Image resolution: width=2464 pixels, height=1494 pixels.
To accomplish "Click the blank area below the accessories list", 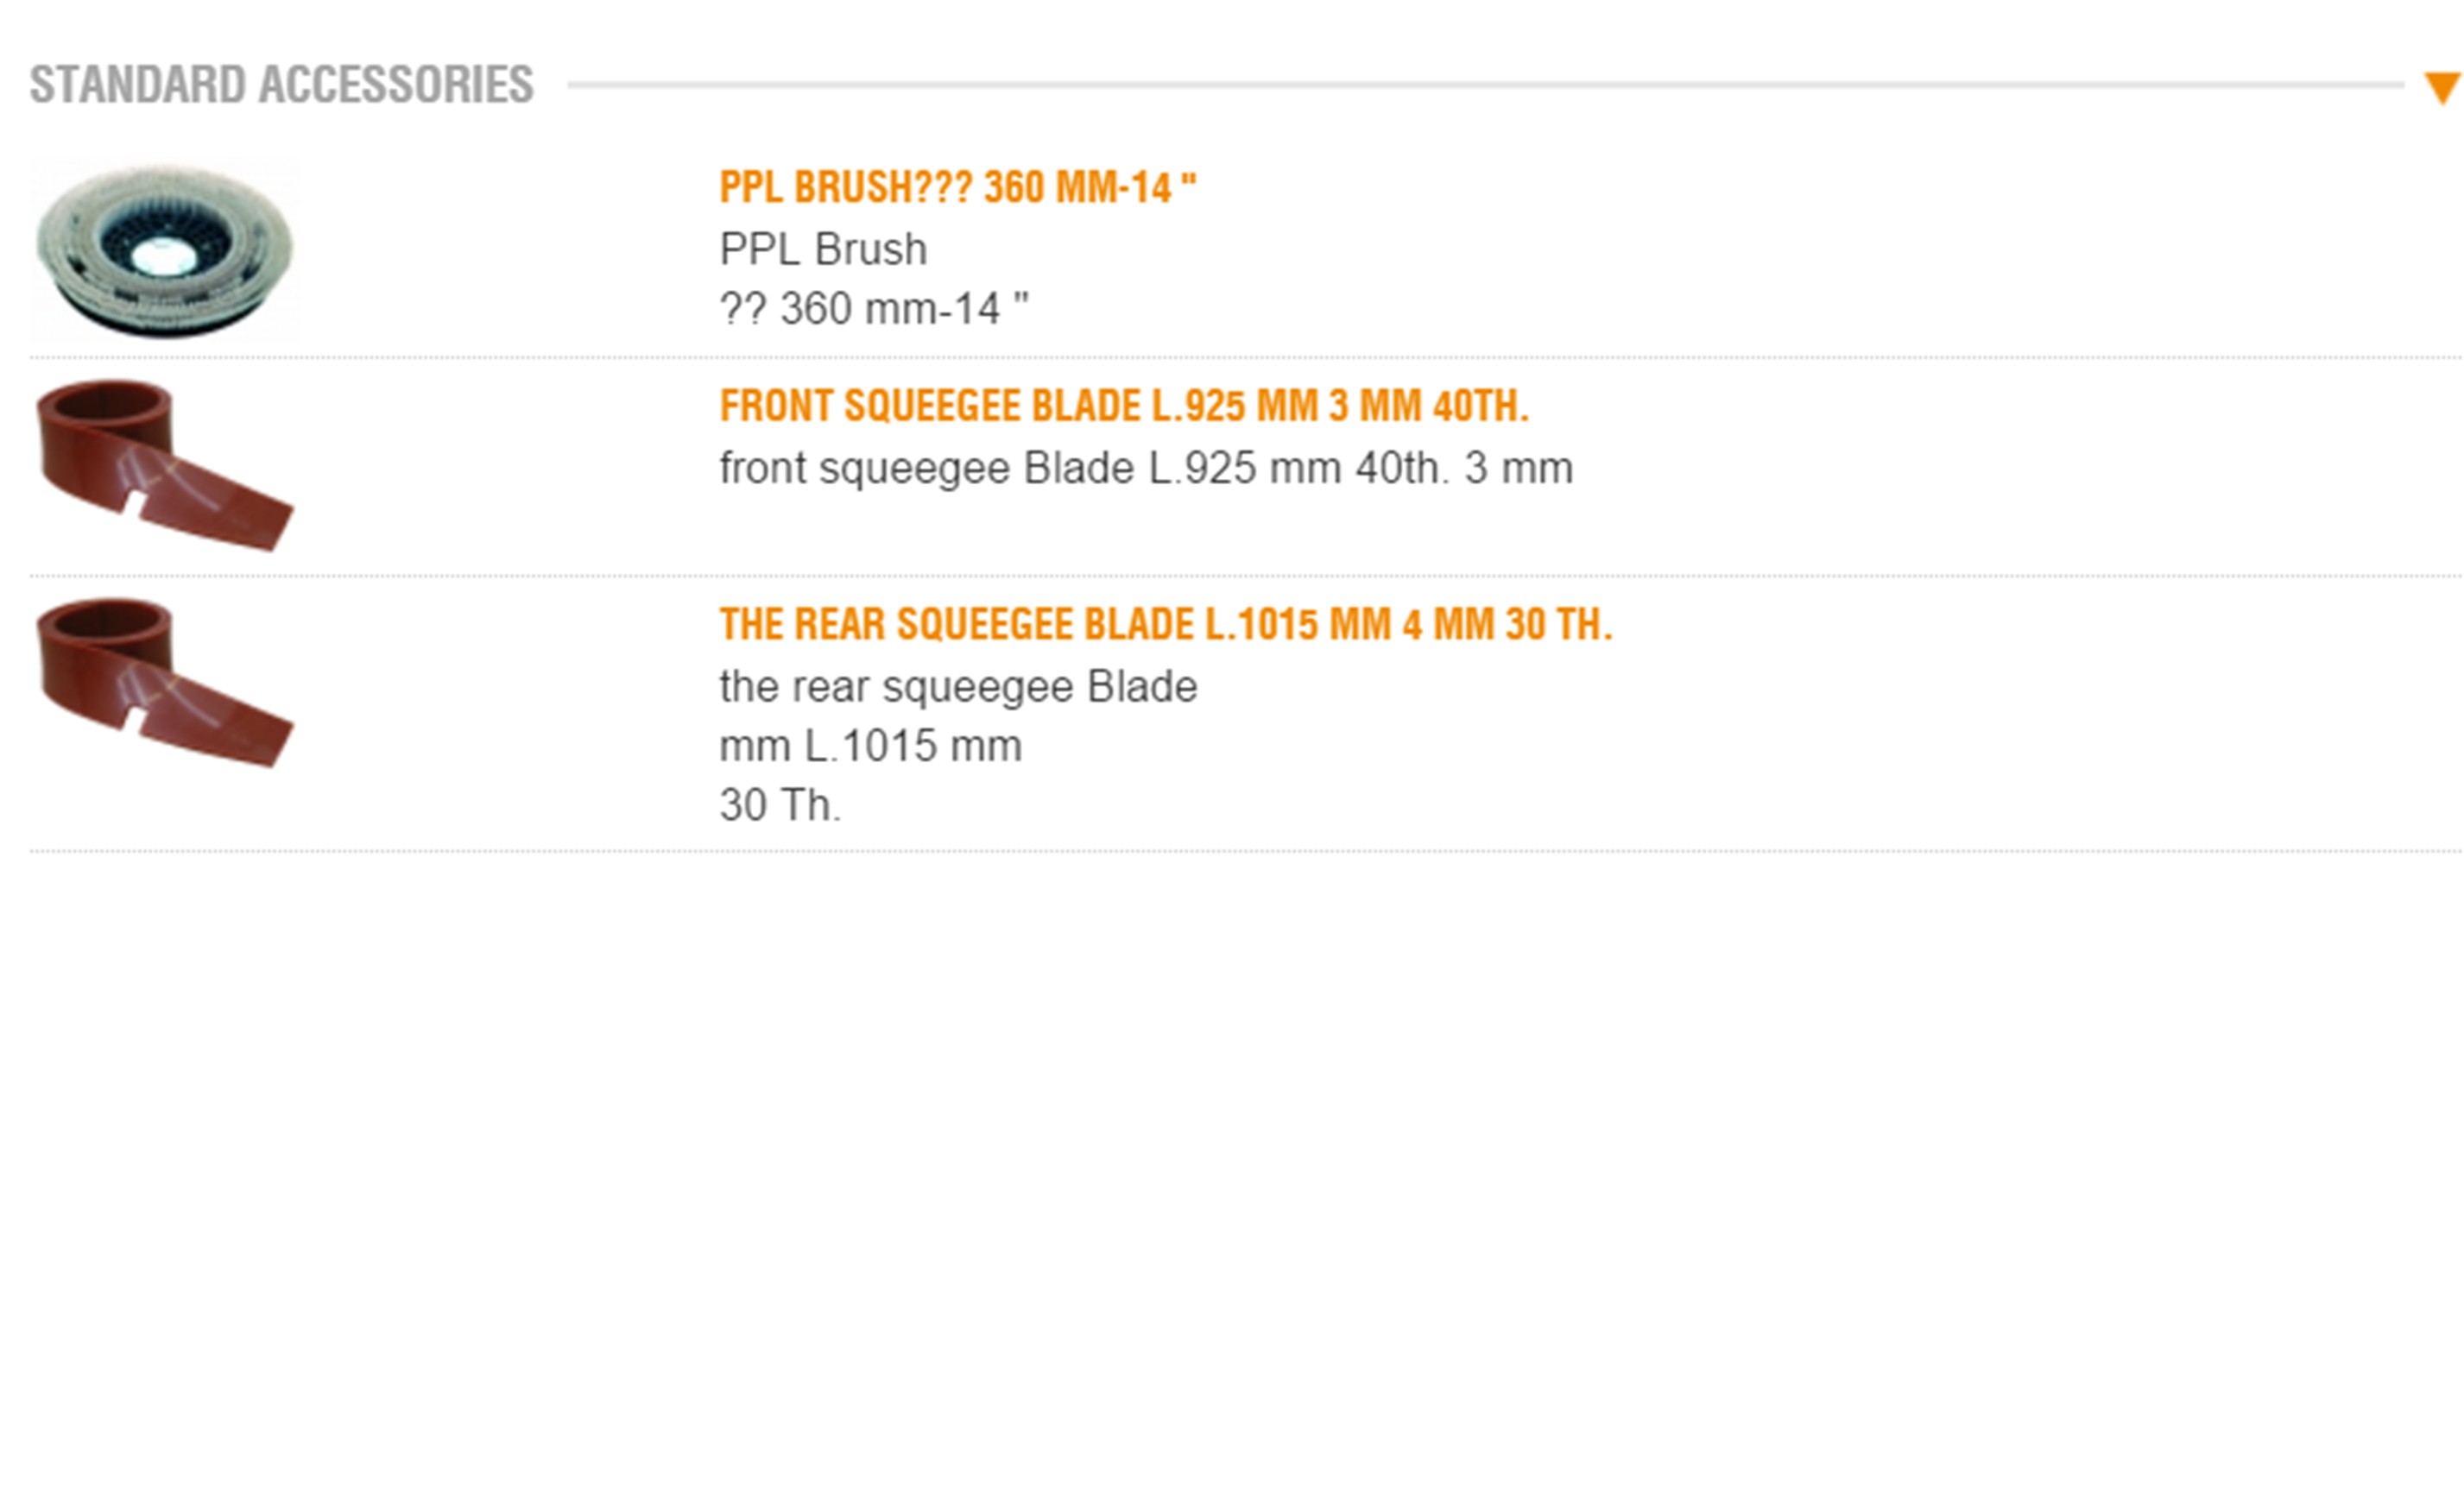I will 1230,1150.
